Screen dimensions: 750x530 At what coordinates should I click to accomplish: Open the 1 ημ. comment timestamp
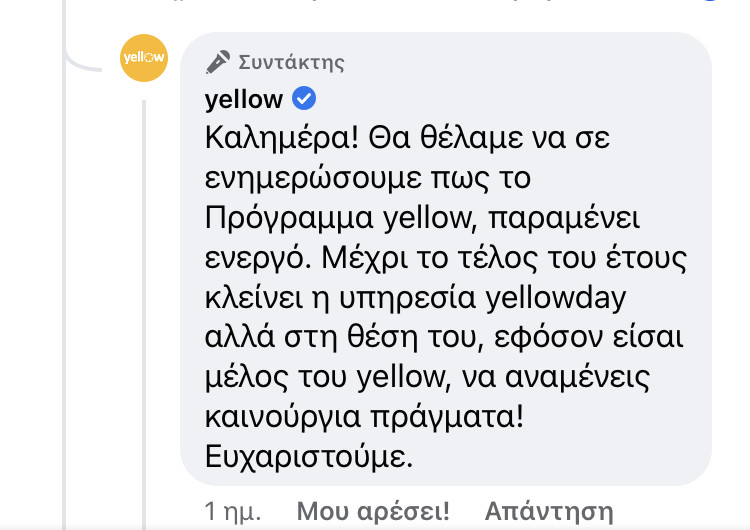coord(232,512)
